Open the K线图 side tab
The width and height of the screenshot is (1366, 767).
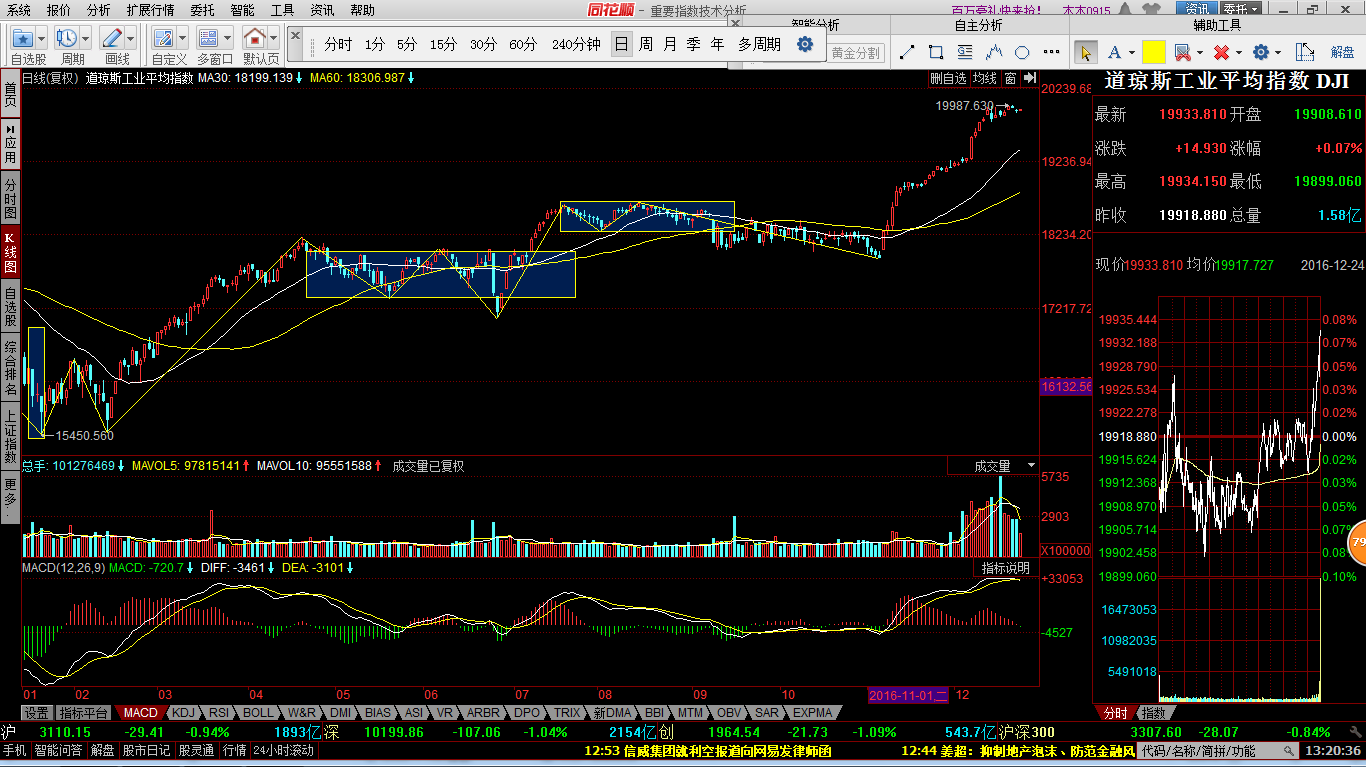[10, 253]
